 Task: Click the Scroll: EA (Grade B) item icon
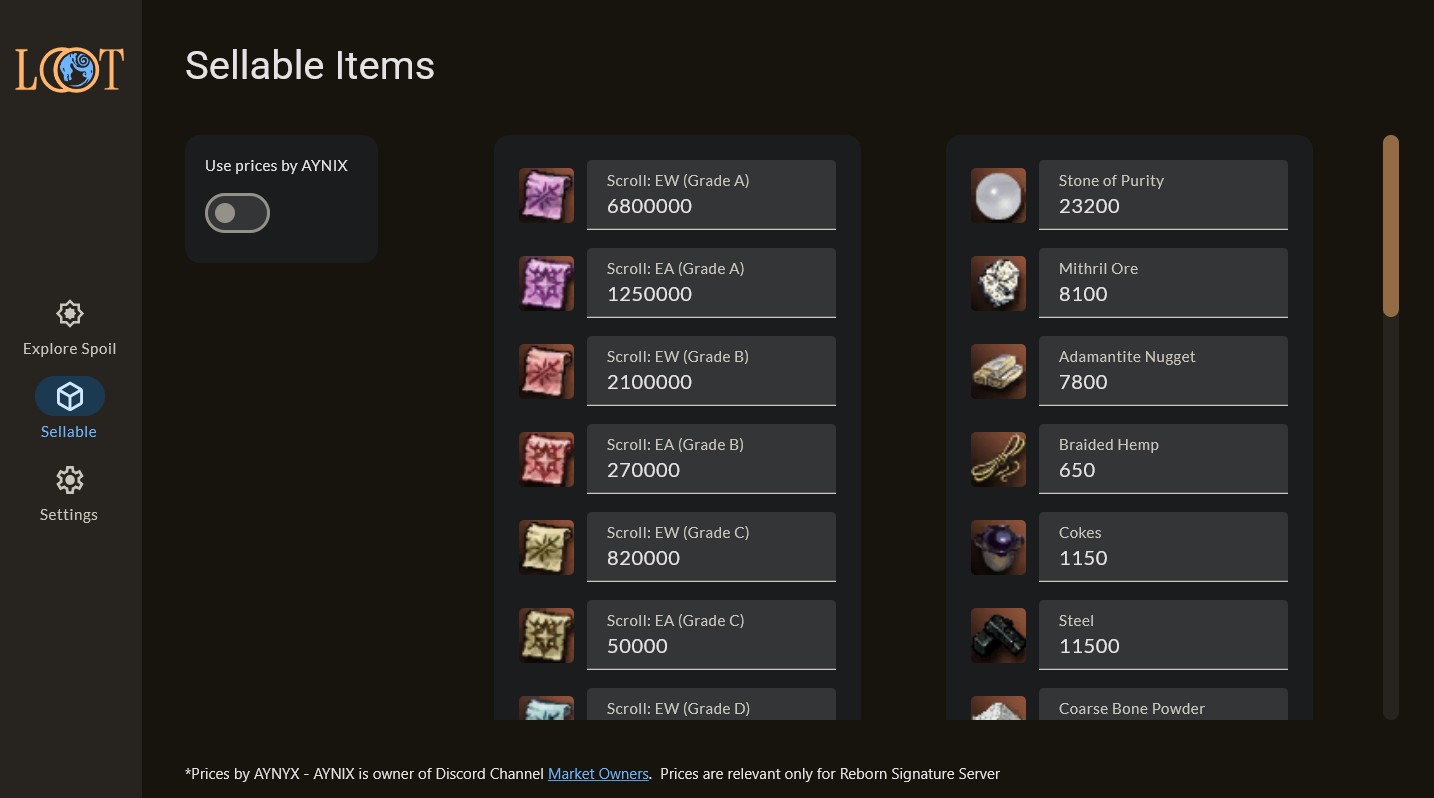pyautogui.click(x=546, y=459)
